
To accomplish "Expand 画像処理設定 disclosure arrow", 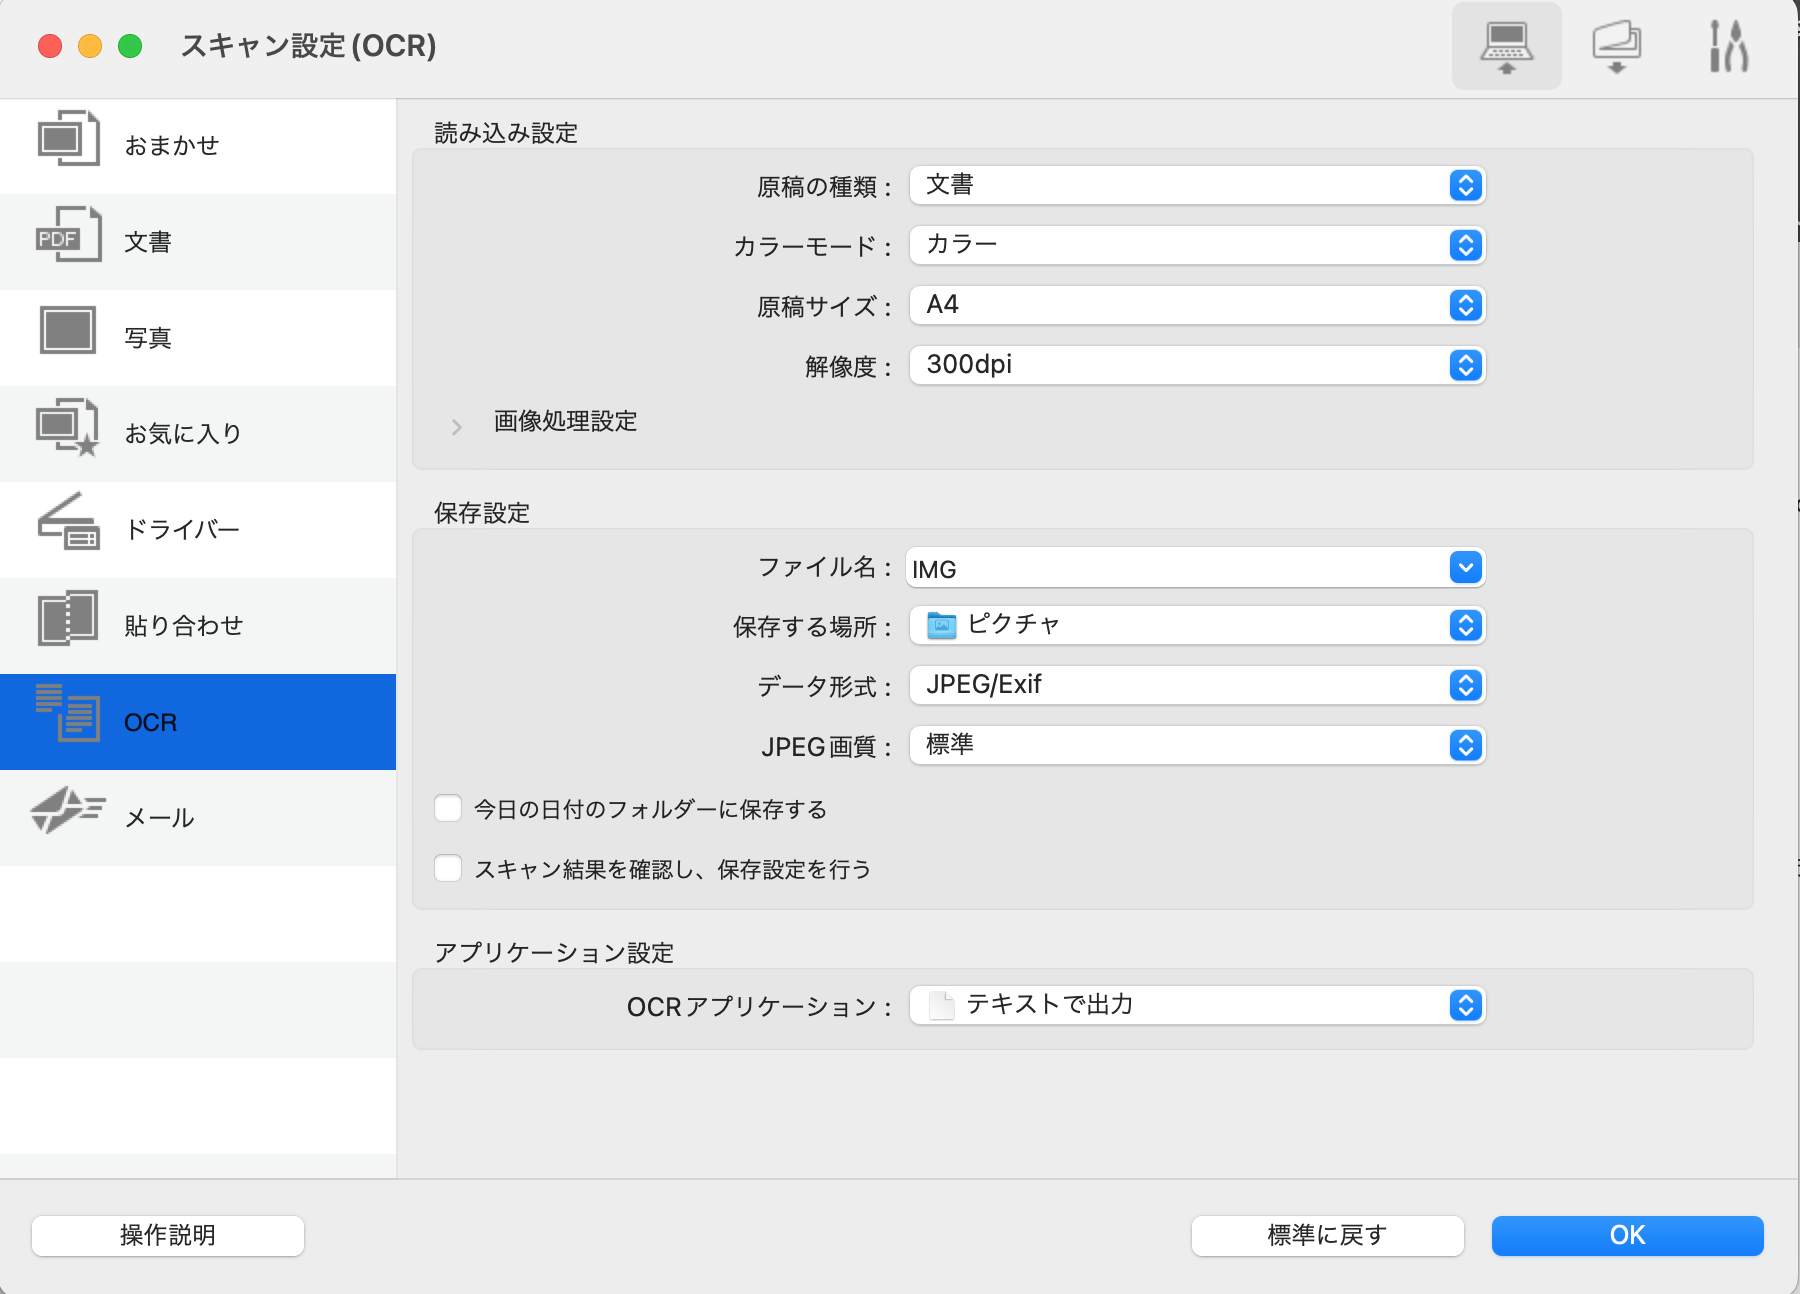I will [457, 427].
